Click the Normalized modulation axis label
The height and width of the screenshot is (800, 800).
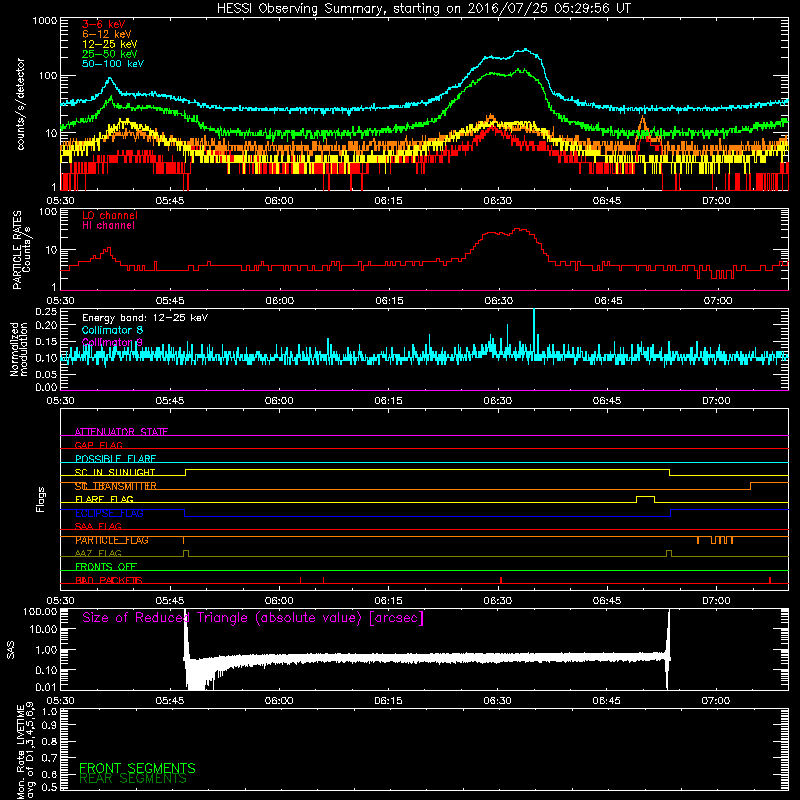click(19, 349)
